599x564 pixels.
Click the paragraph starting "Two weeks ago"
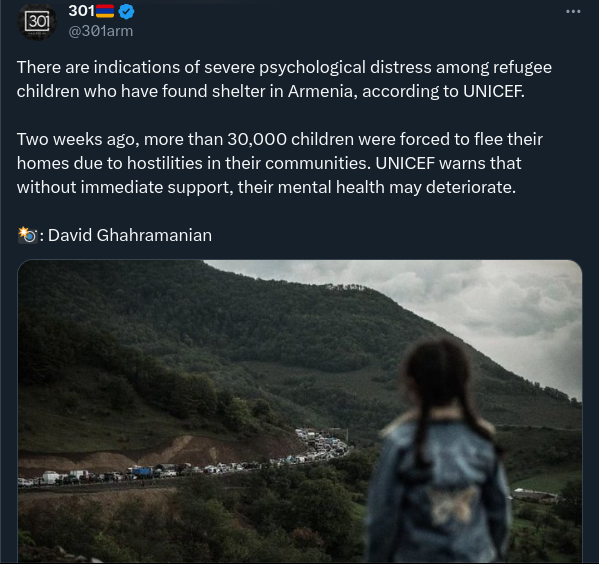click(280, 163)
